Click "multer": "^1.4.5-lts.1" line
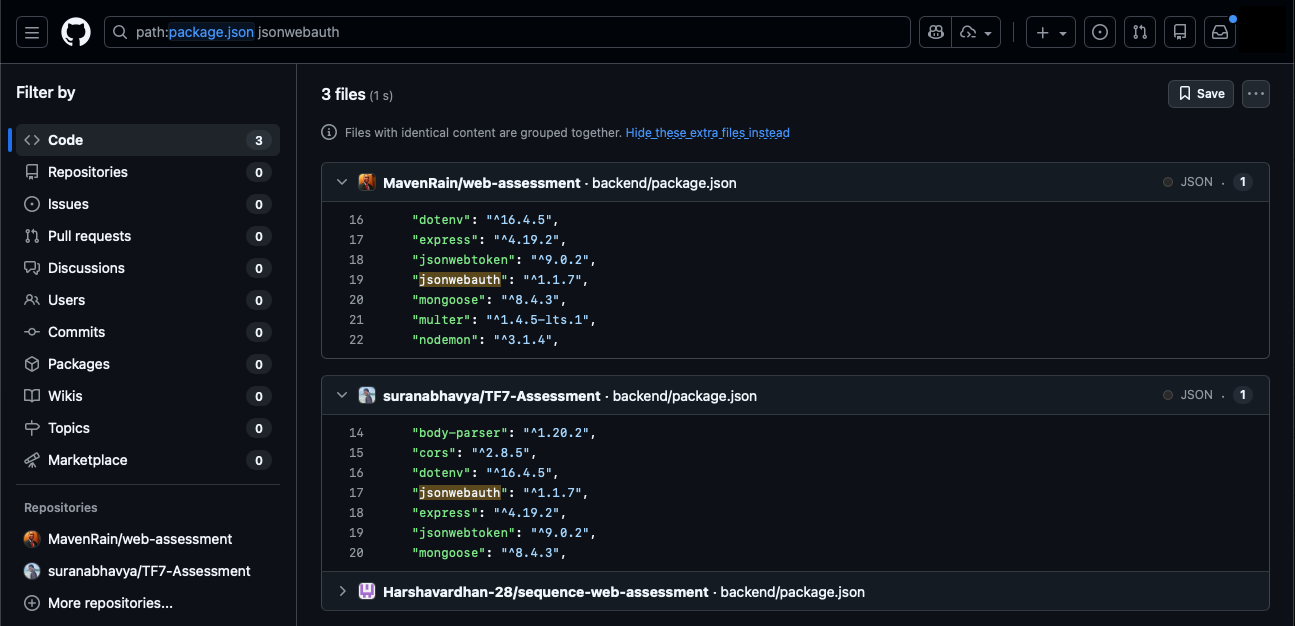This screenshot has height=626, width=1295. click(503, 320)
